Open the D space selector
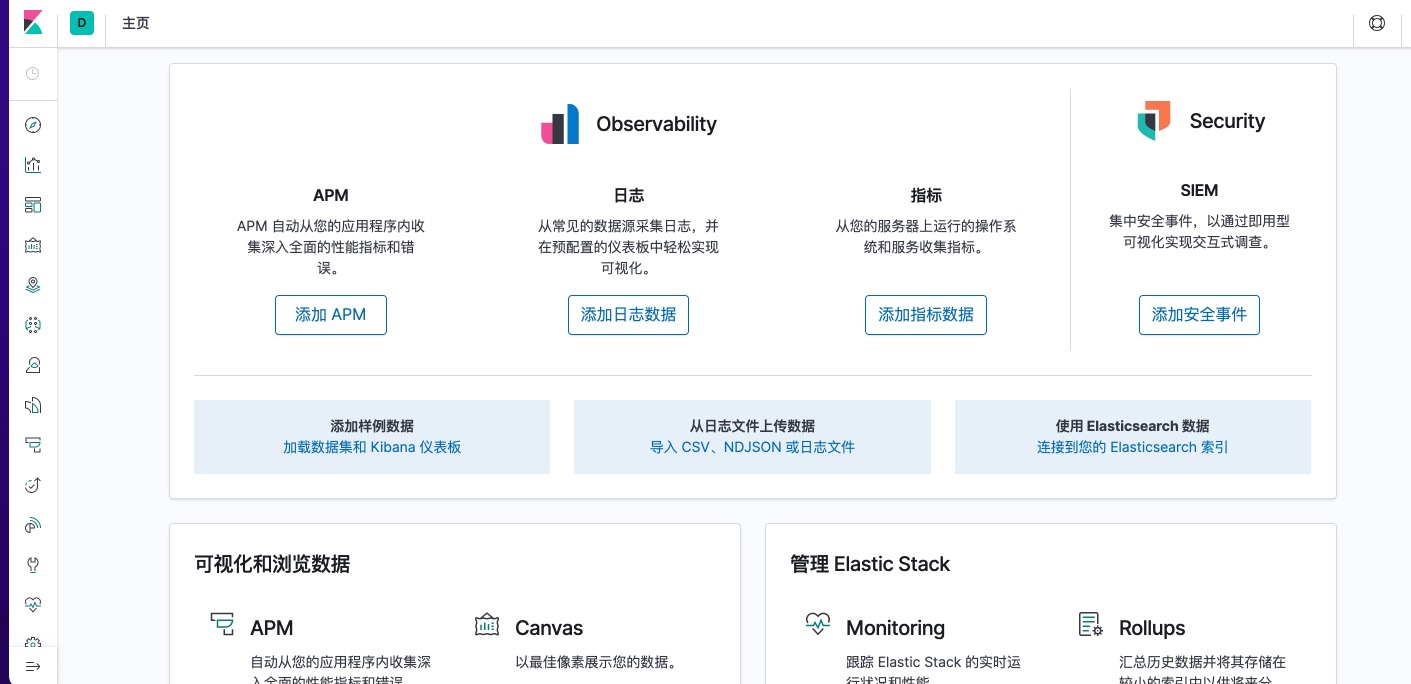The width and height of the screenshot is (1411, 684). 82,22
